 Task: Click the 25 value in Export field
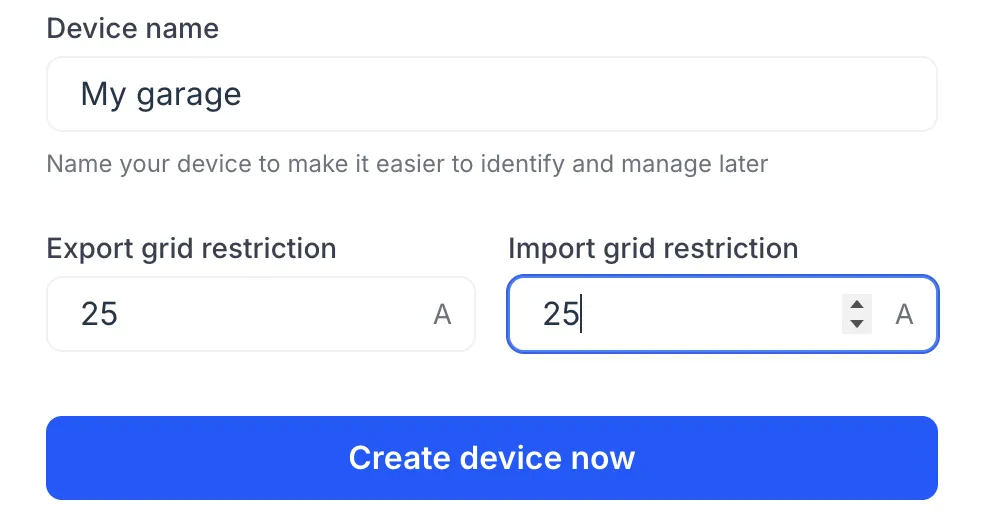coord(99,315)
